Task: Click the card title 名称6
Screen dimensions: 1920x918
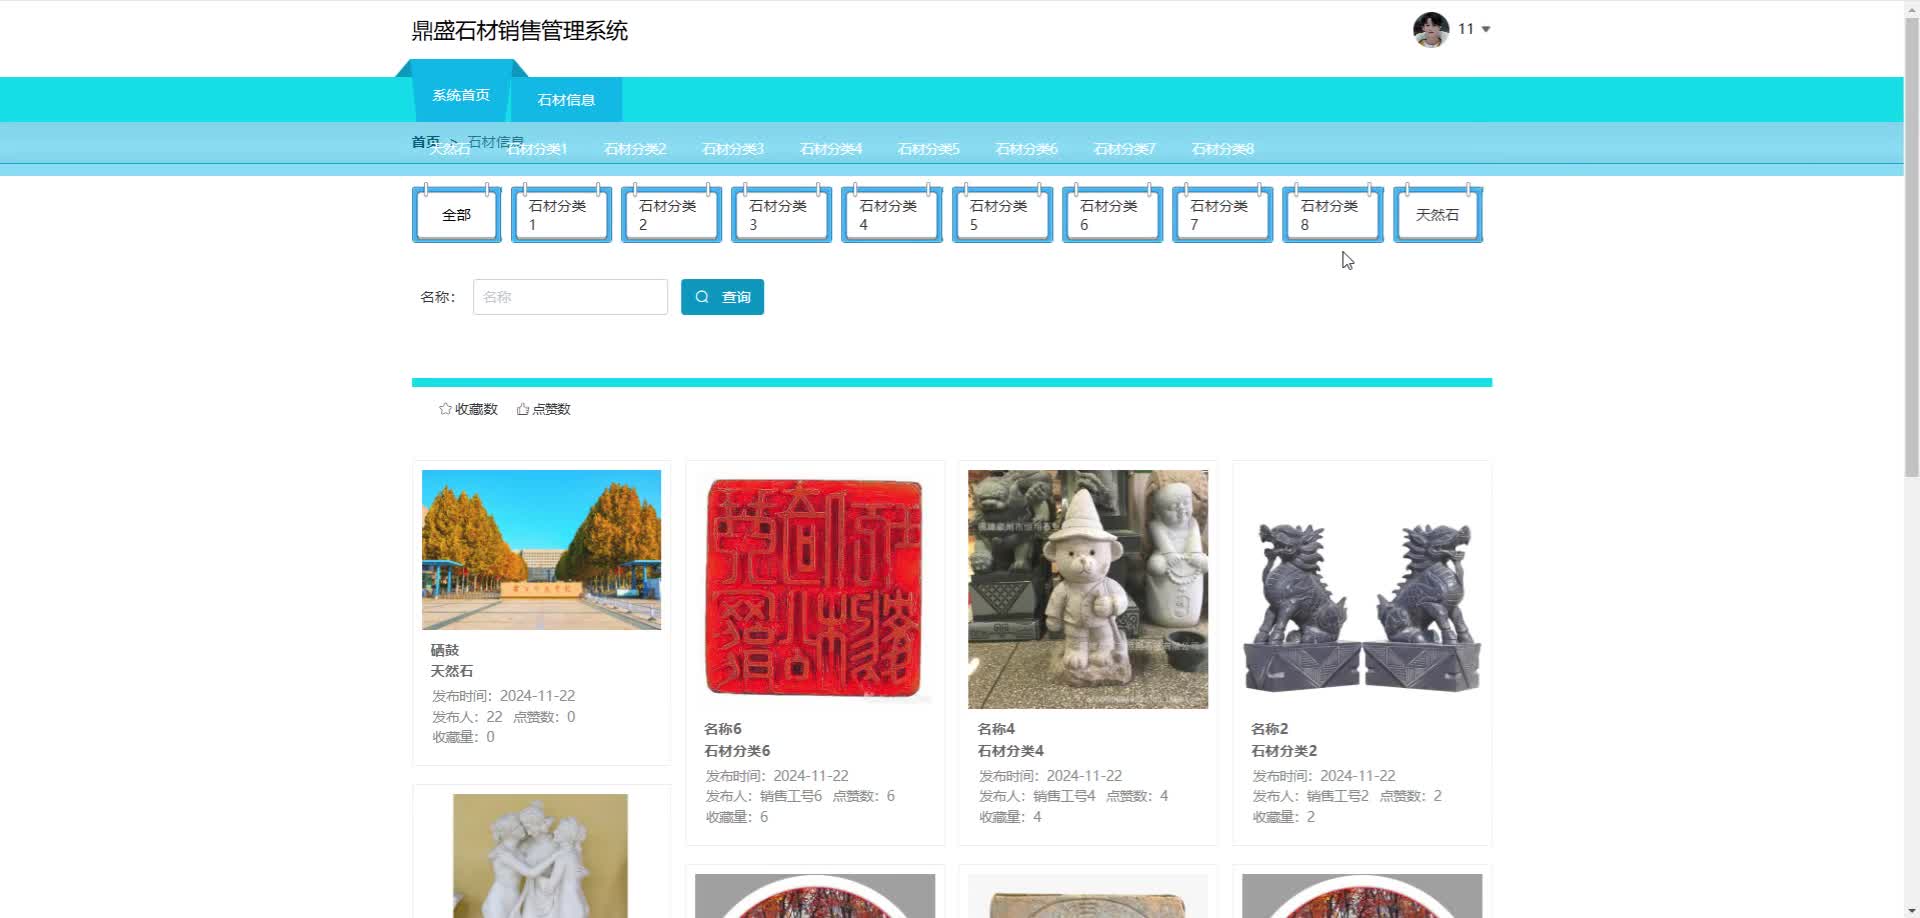Action: coord(723,729)
